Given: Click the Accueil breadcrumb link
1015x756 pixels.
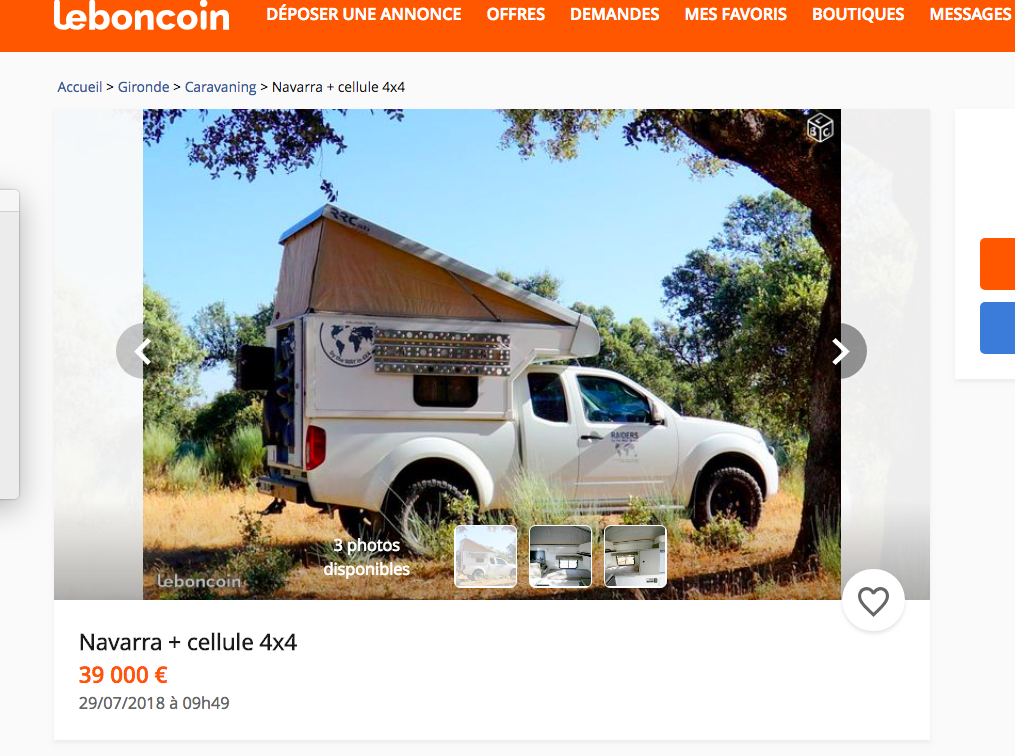Looking at the screenshot, I should tap(80, 87).
